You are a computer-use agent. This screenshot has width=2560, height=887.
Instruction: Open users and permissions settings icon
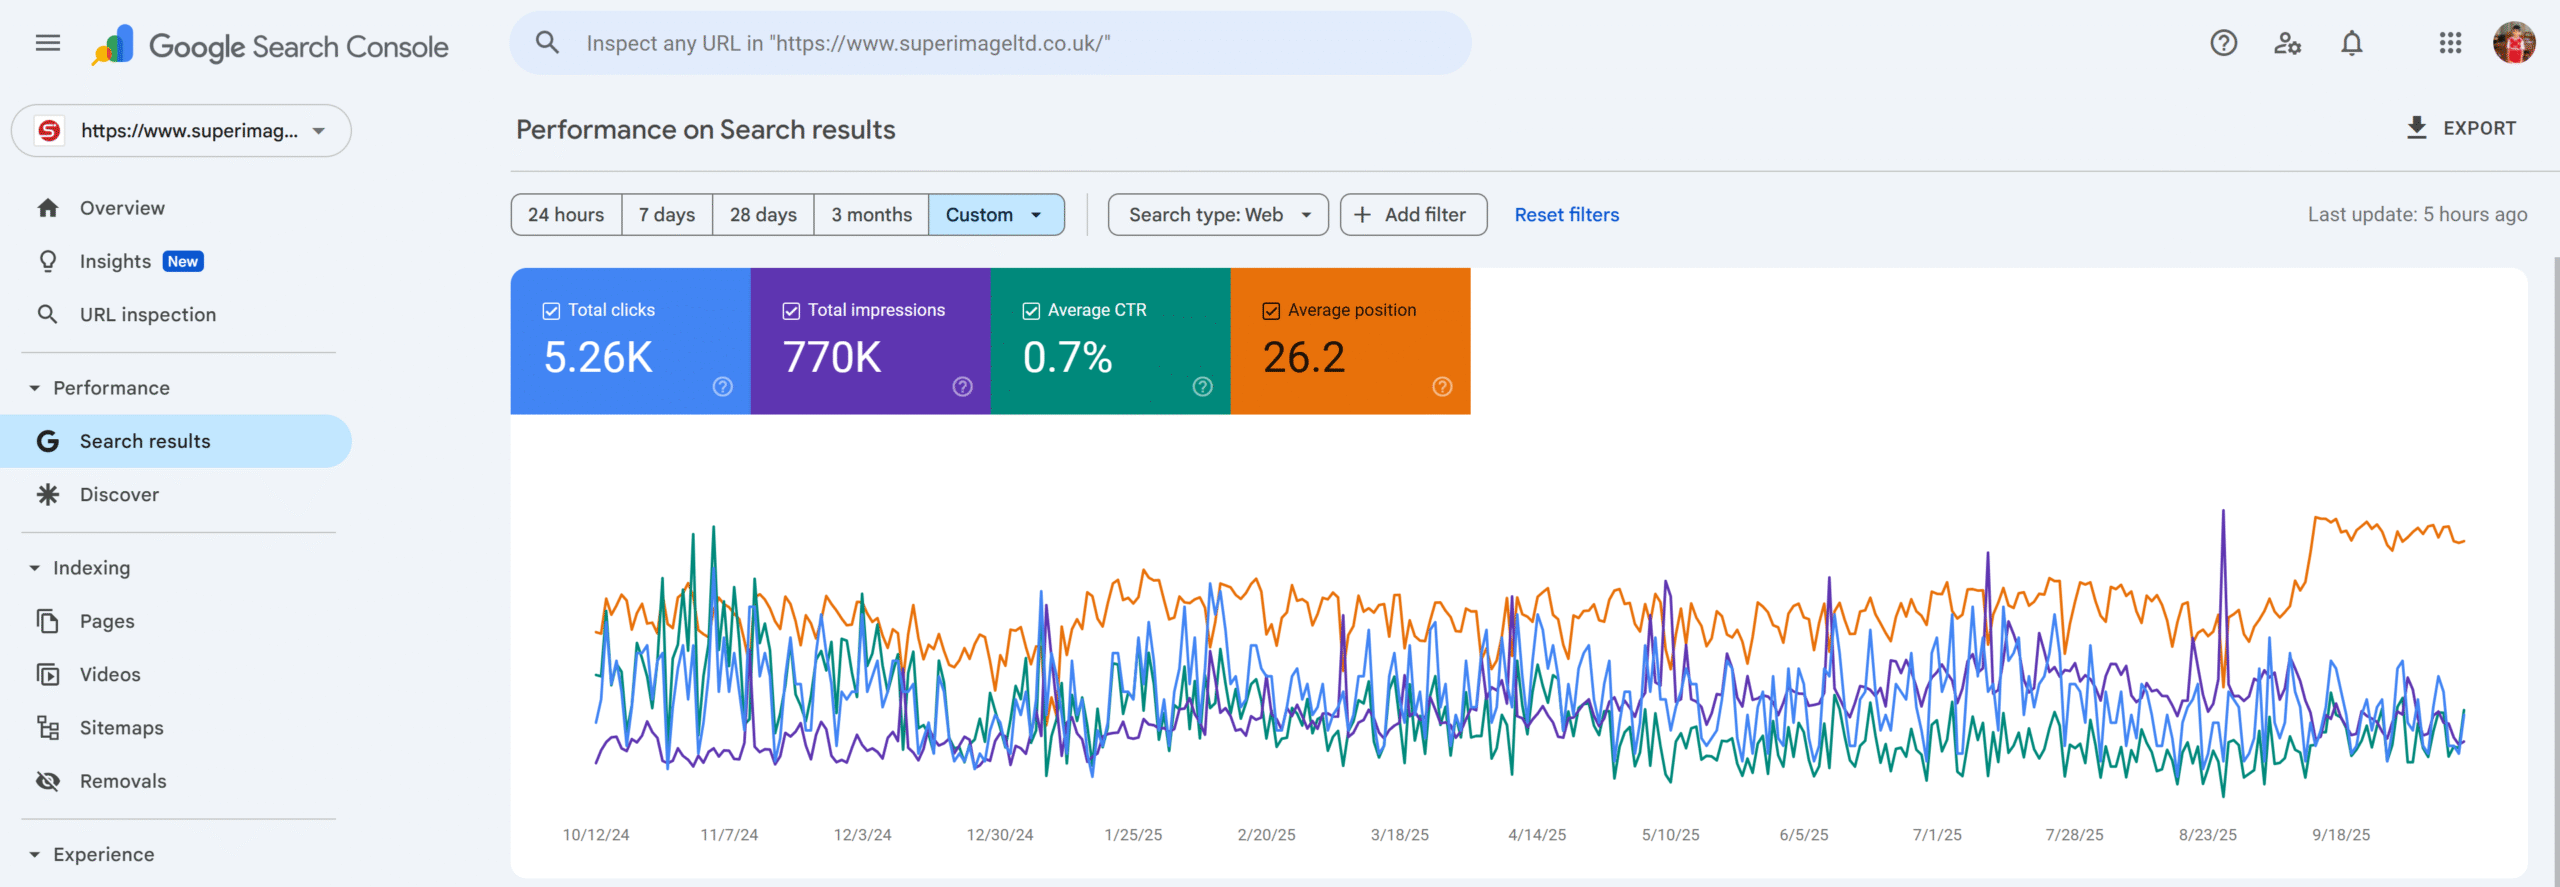[x=2287, y=43]
